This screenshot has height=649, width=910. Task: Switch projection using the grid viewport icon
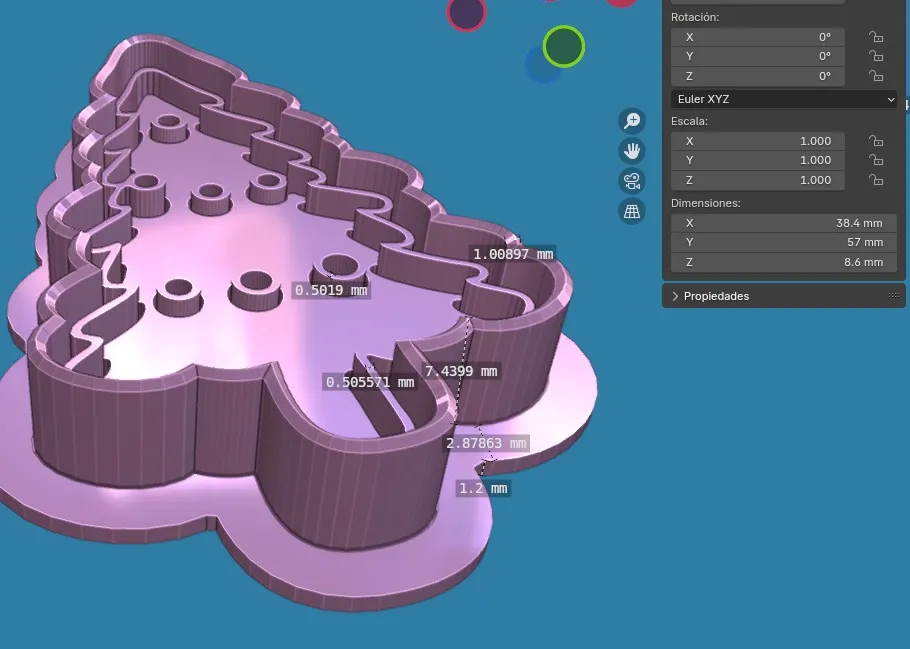click(x=631, y=211)
